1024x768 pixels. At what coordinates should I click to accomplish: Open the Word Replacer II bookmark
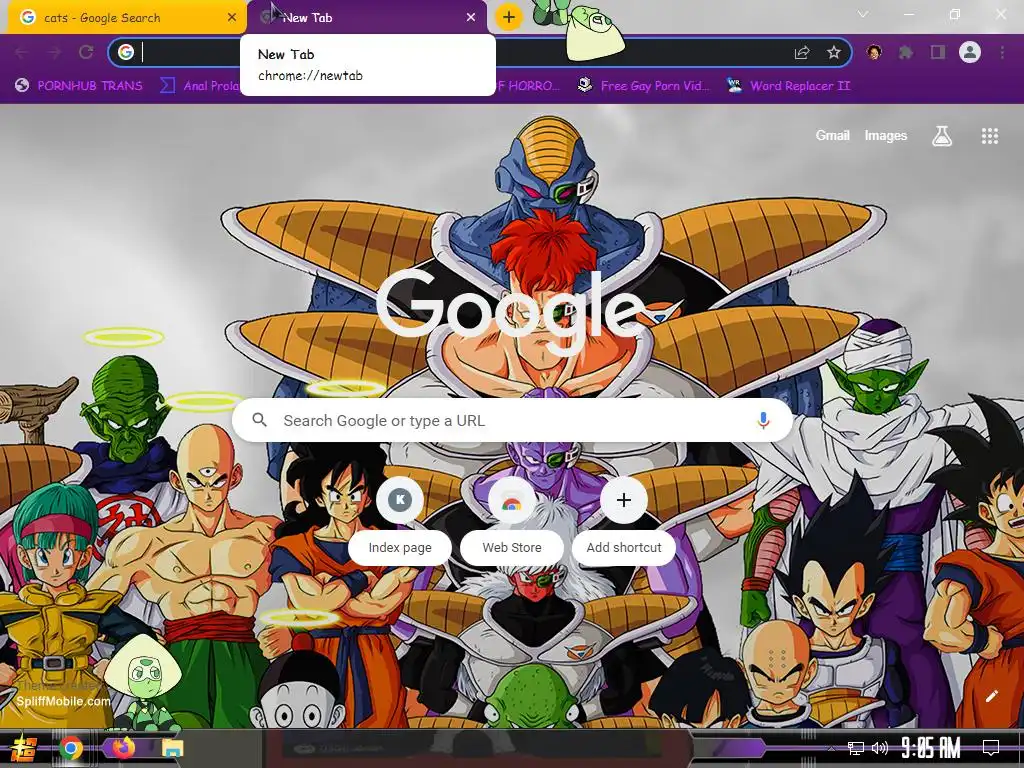(x=788, y=86)
